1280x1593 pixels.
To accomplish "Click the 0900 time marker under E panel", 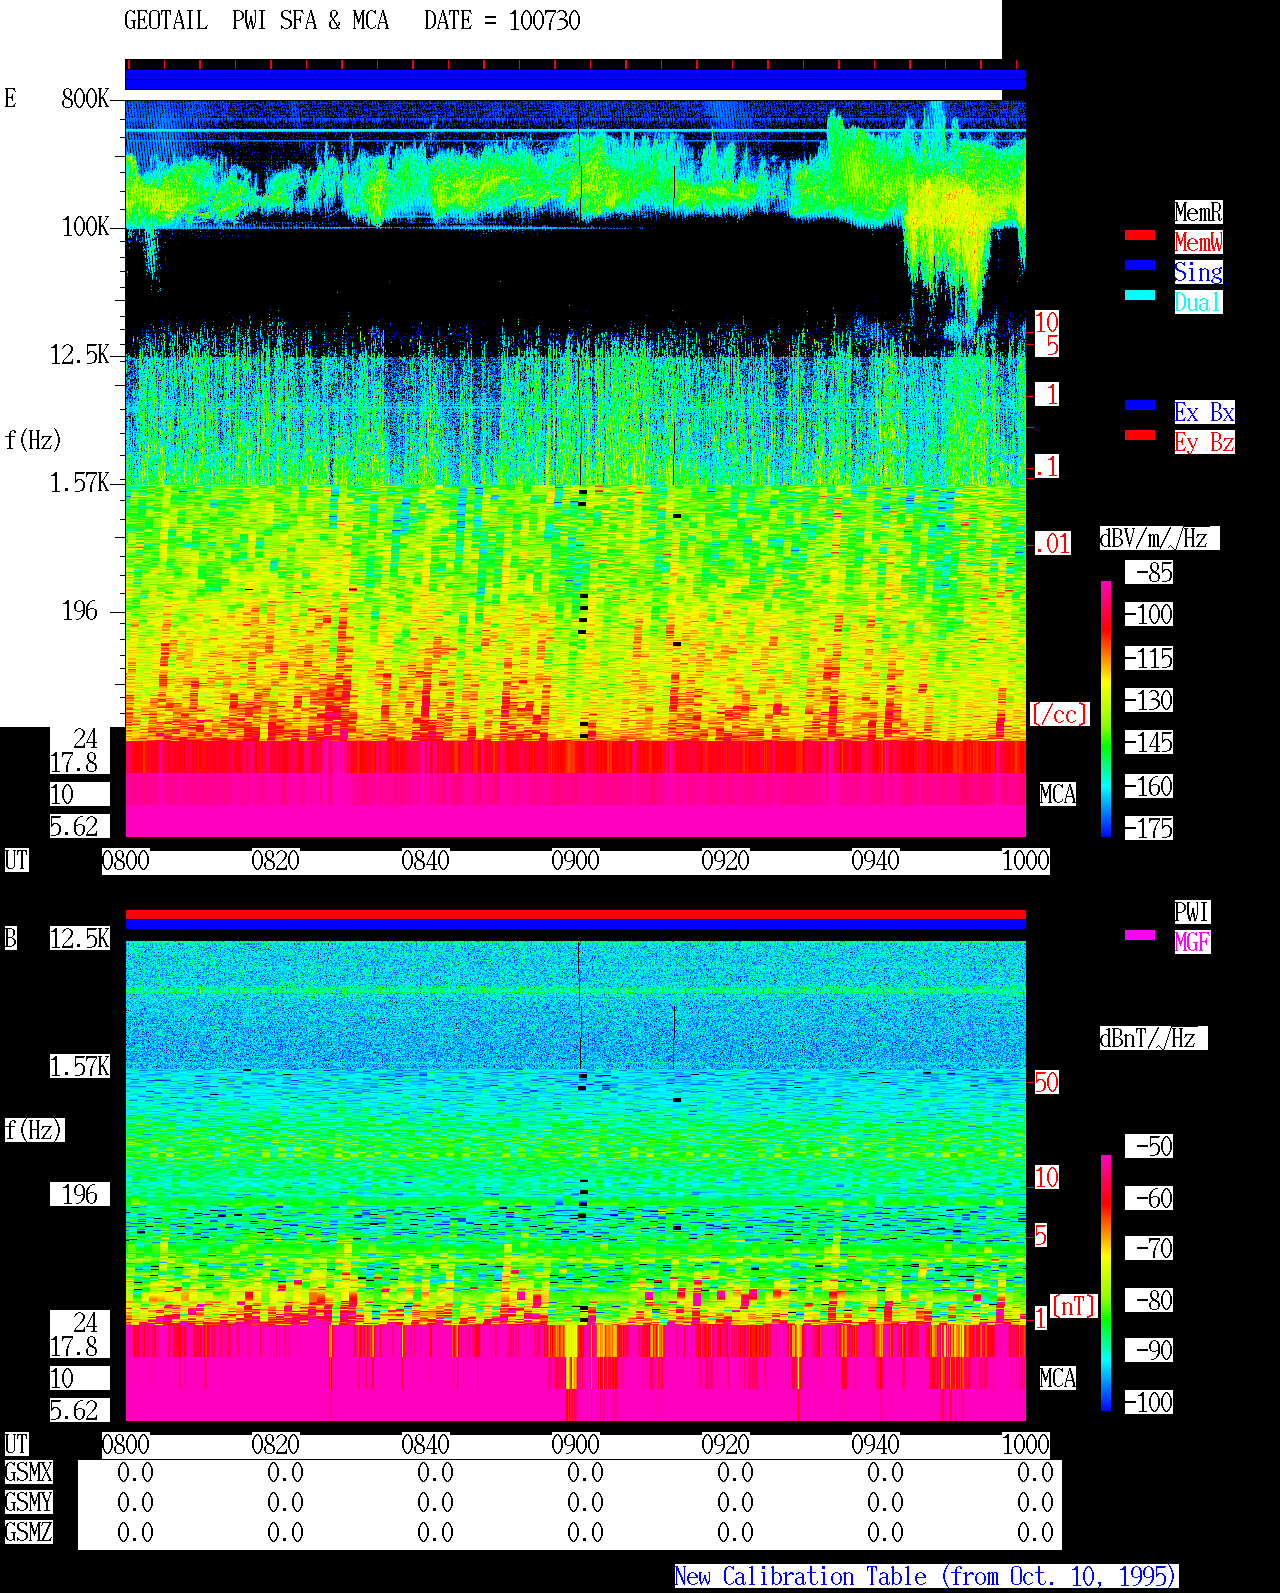I will point(575,861).
